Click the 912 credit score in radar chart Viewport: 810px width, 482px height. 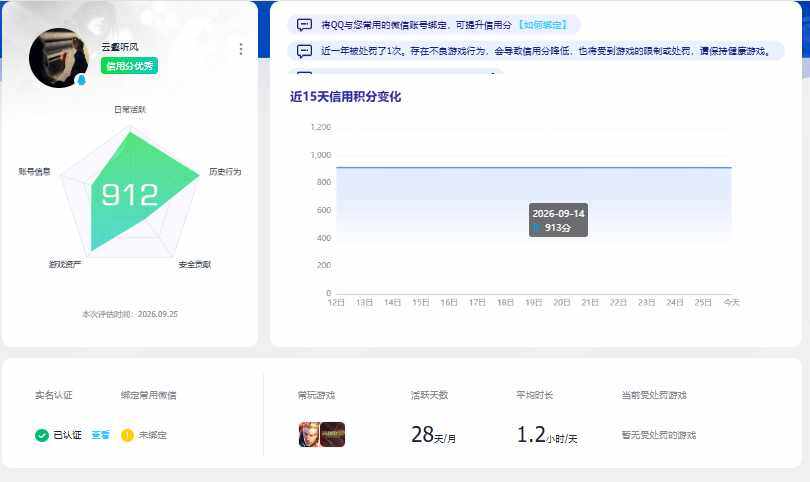click(130, 195)
